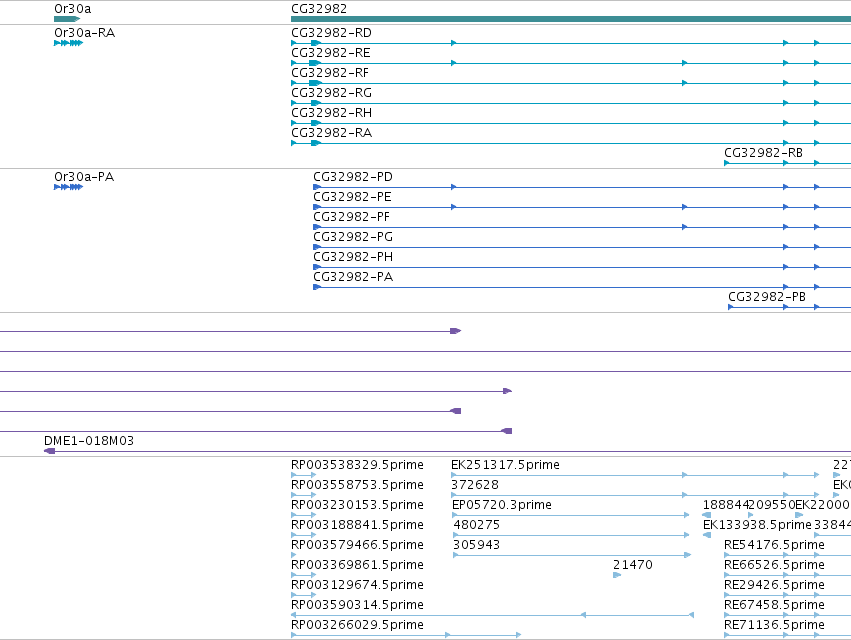
Task: Select feature 305943
Action: point(477,546)
